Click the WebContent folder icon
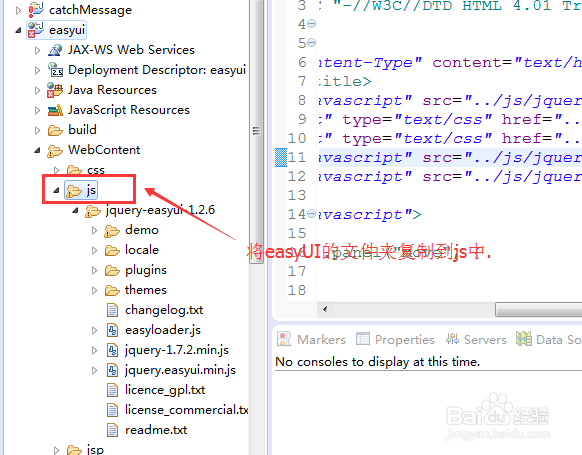 pyautogui.click(x=55, y=151)
